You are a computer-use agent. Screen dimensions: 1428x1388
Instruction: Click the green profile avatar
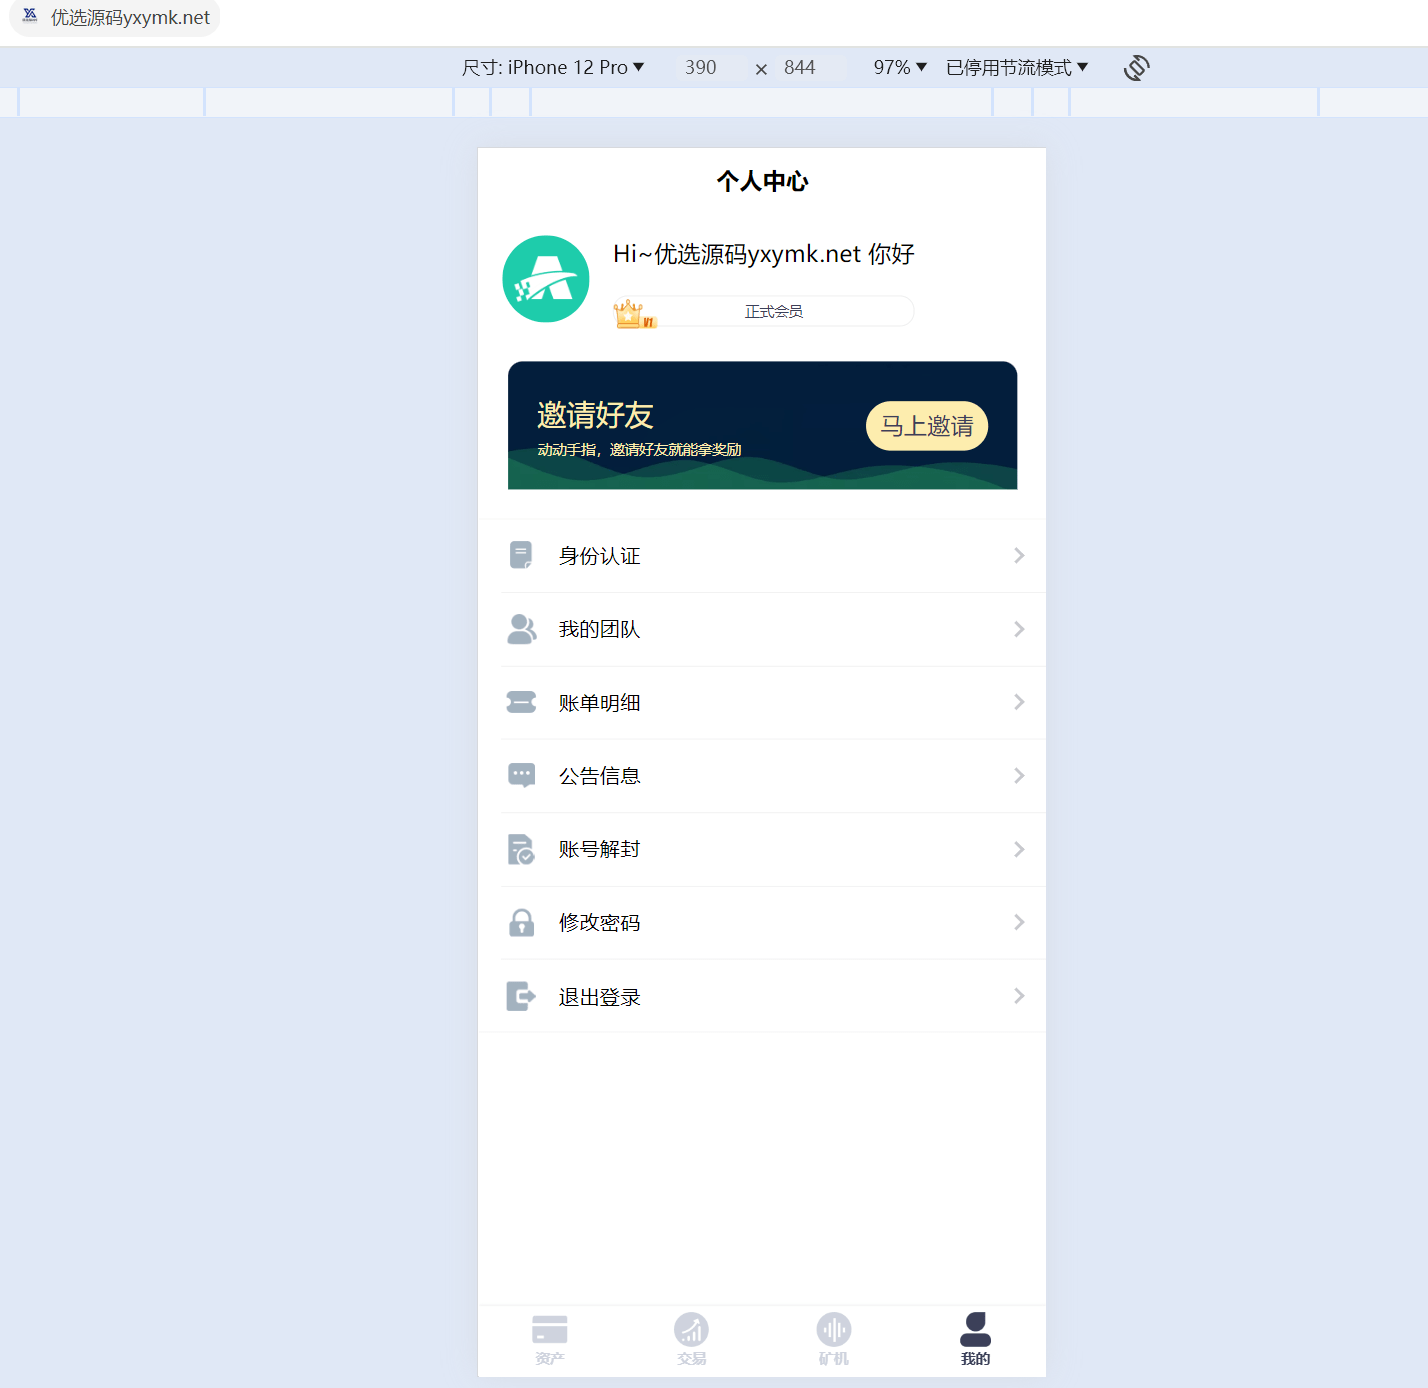[x=546, y=279]
